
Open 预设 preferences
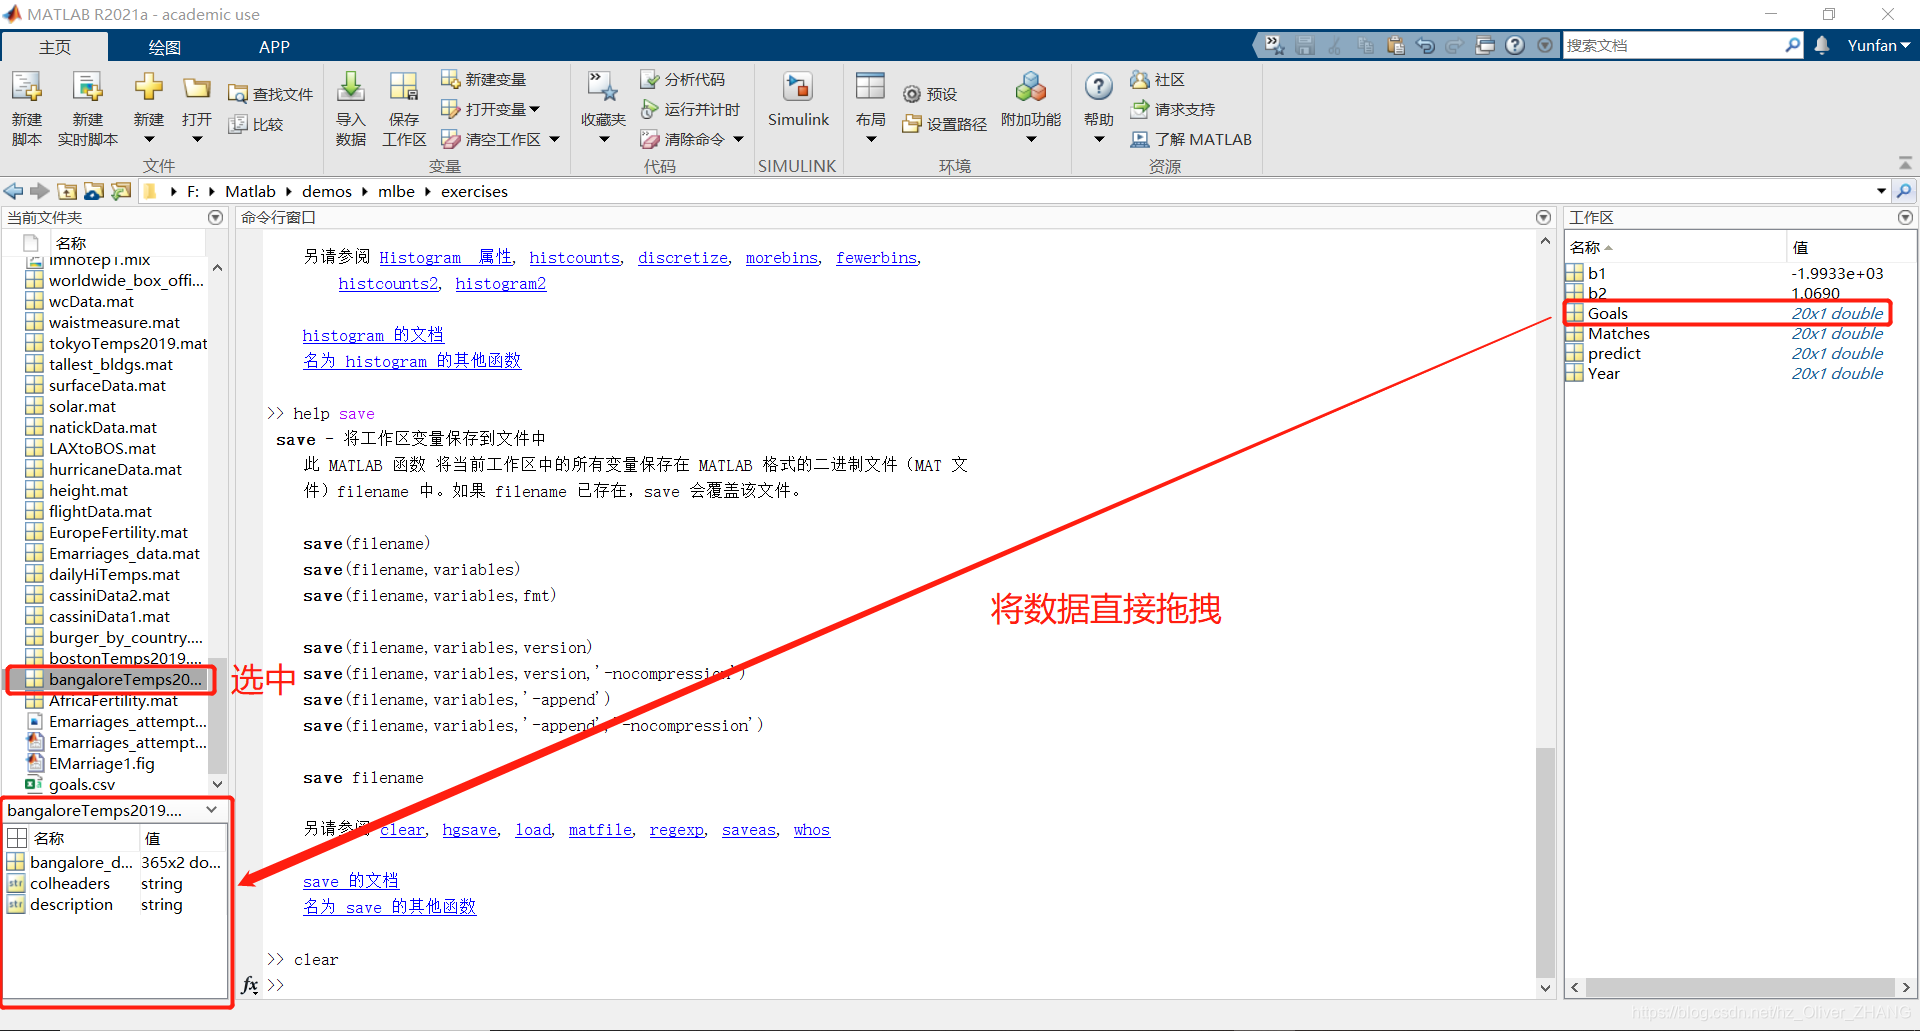(x=930, y=94)
